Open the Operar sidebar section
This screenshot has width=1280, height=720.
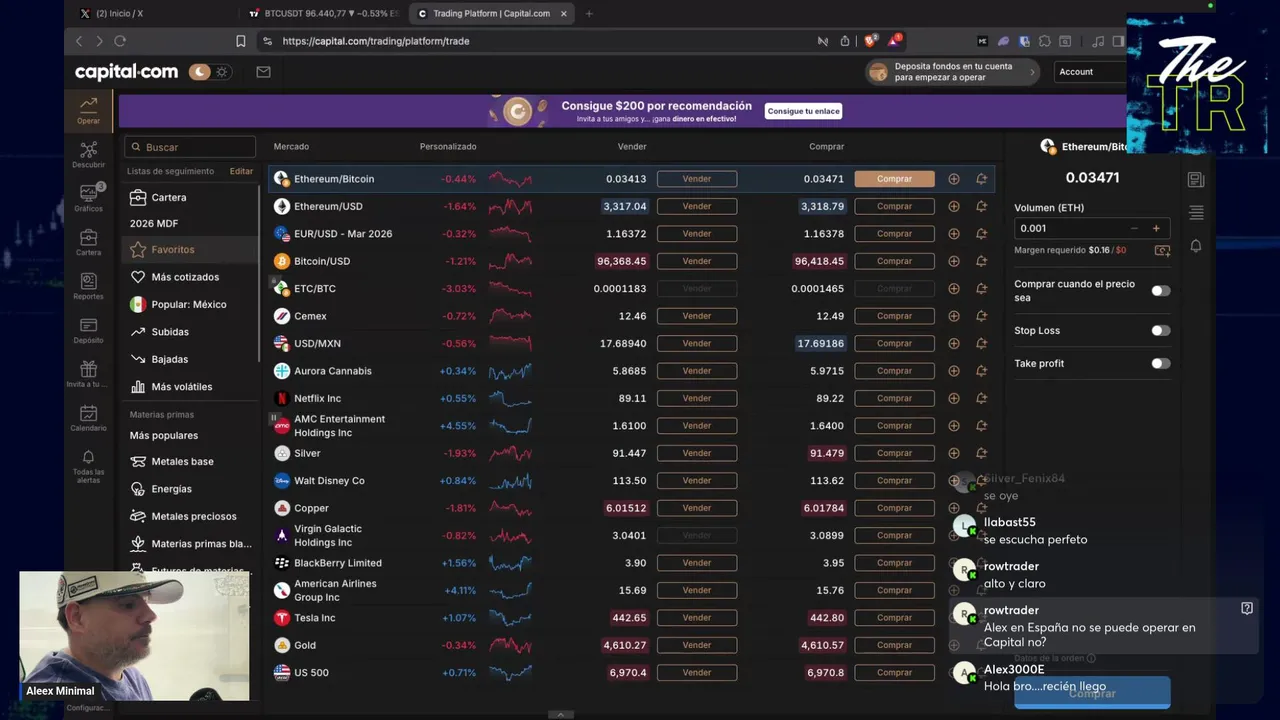tap(88, 109)
